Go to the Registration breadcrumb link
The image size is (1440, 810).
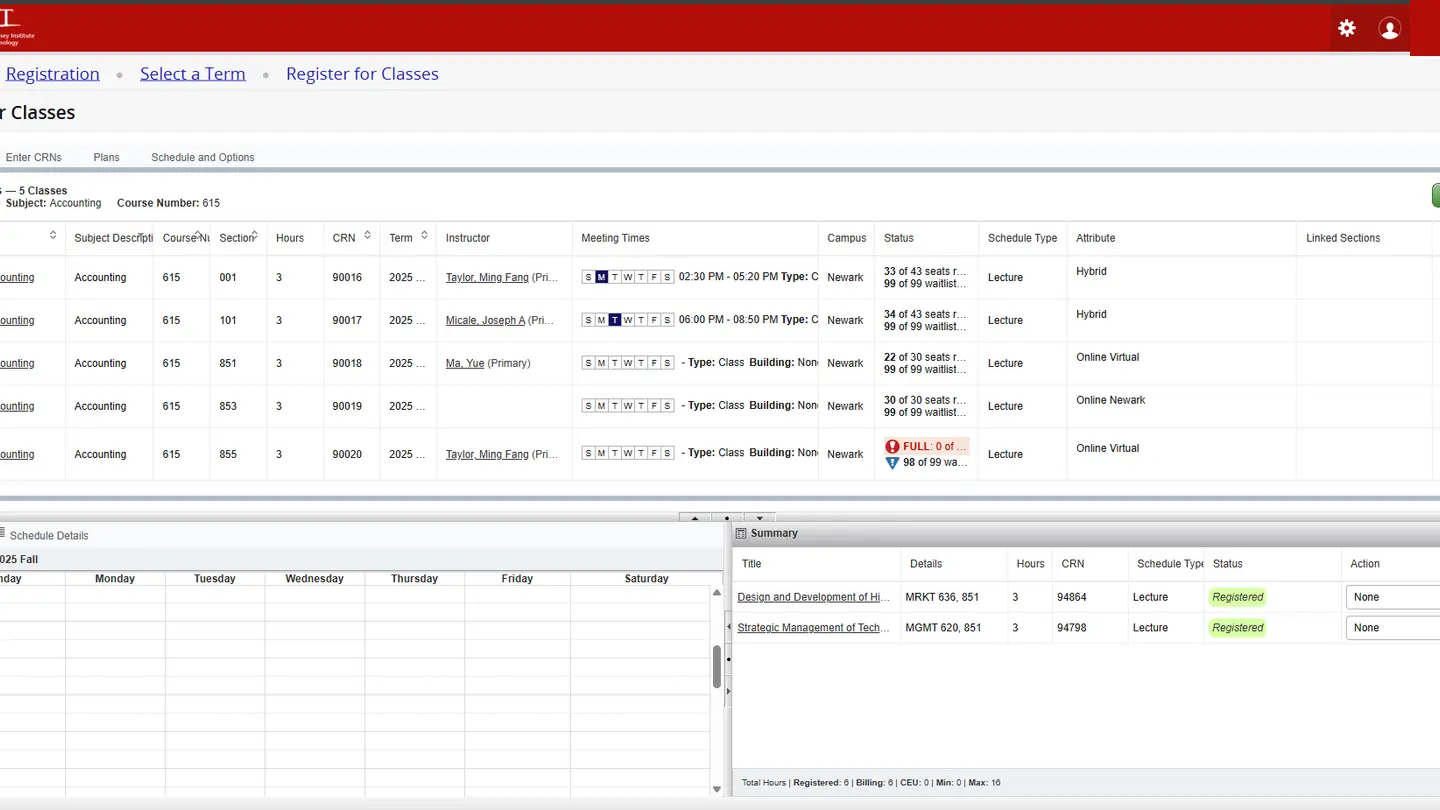52,74
